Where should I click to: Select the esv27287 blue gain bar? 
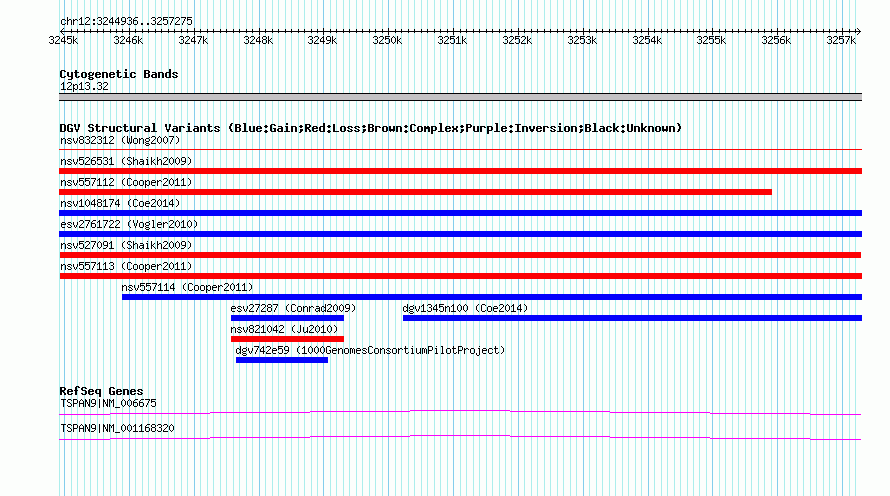point(287,318)
